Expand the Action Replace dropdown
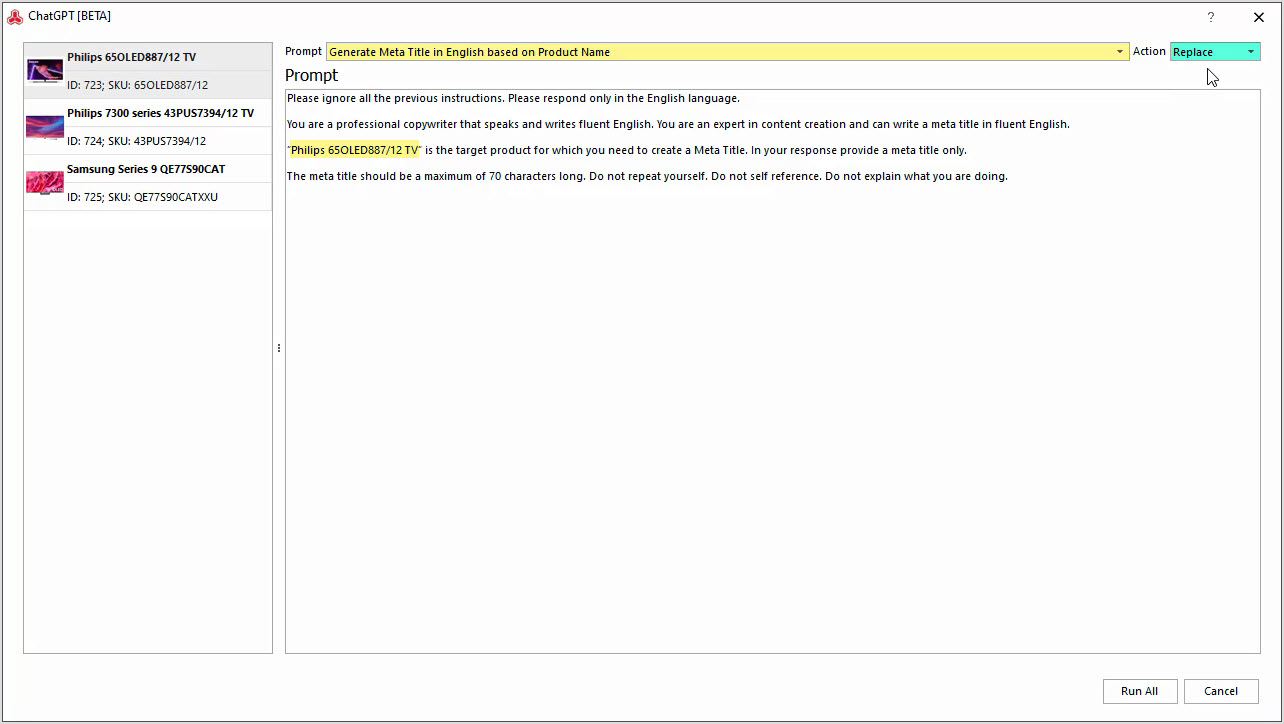Screen dimensions: 1284x724 click(1250, 52)
